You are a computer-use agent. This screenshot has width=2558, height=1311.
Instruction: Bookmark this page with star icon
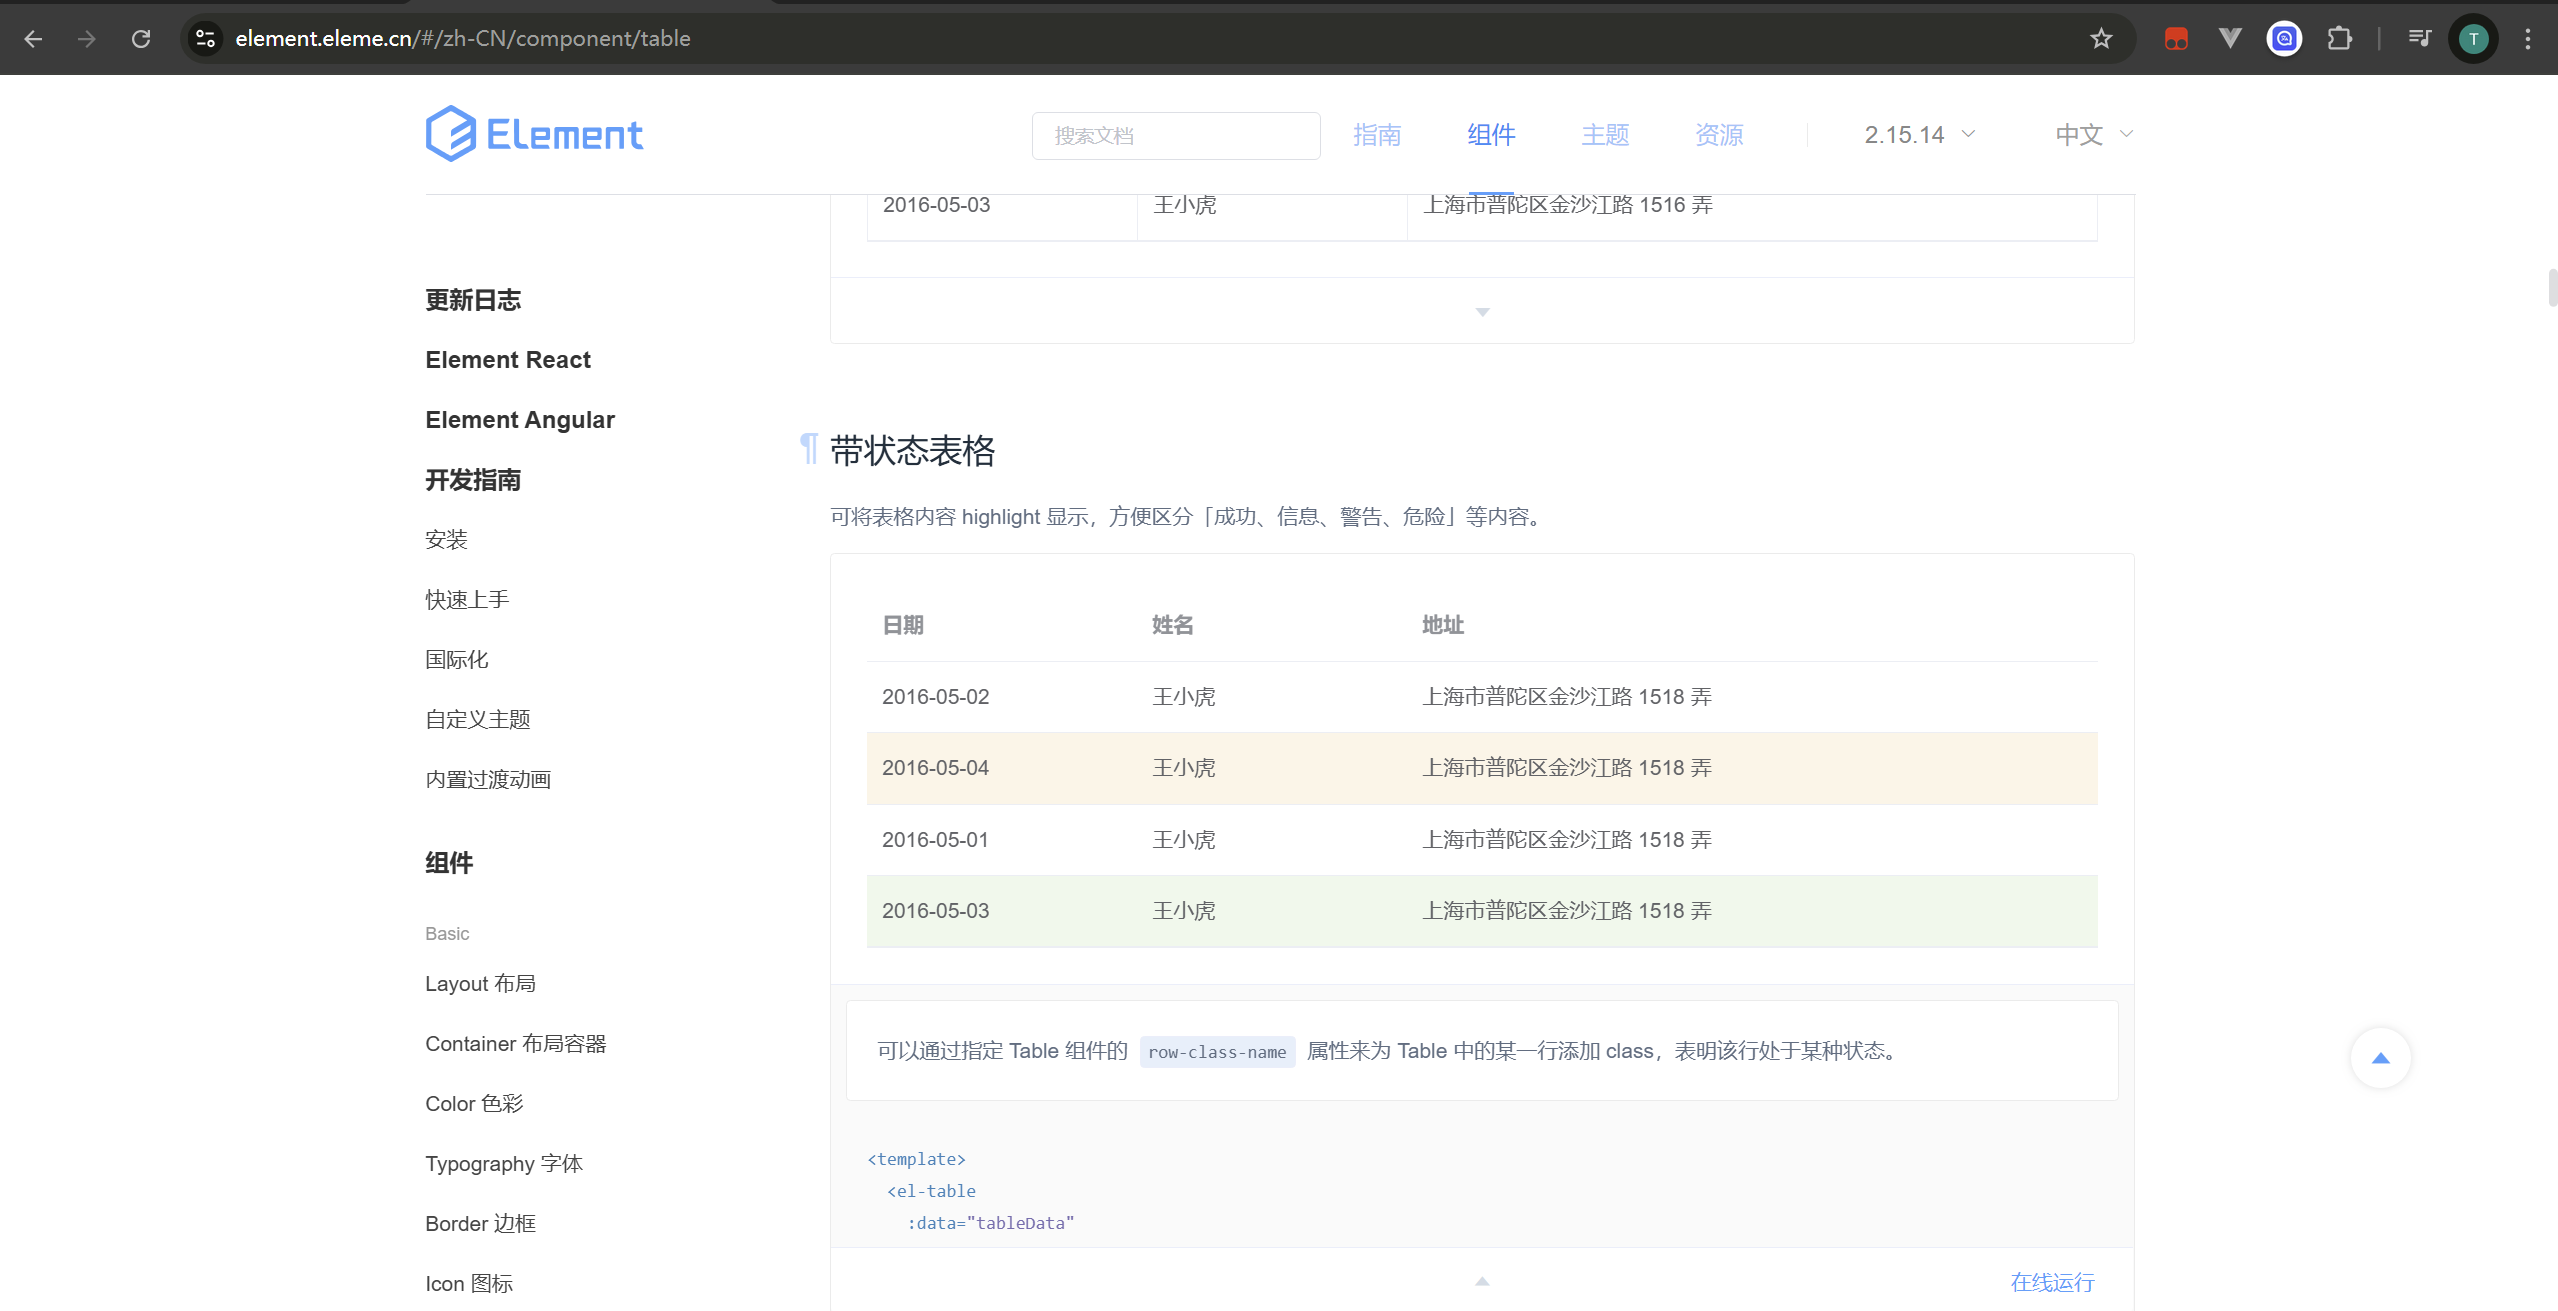[2101, 39]
